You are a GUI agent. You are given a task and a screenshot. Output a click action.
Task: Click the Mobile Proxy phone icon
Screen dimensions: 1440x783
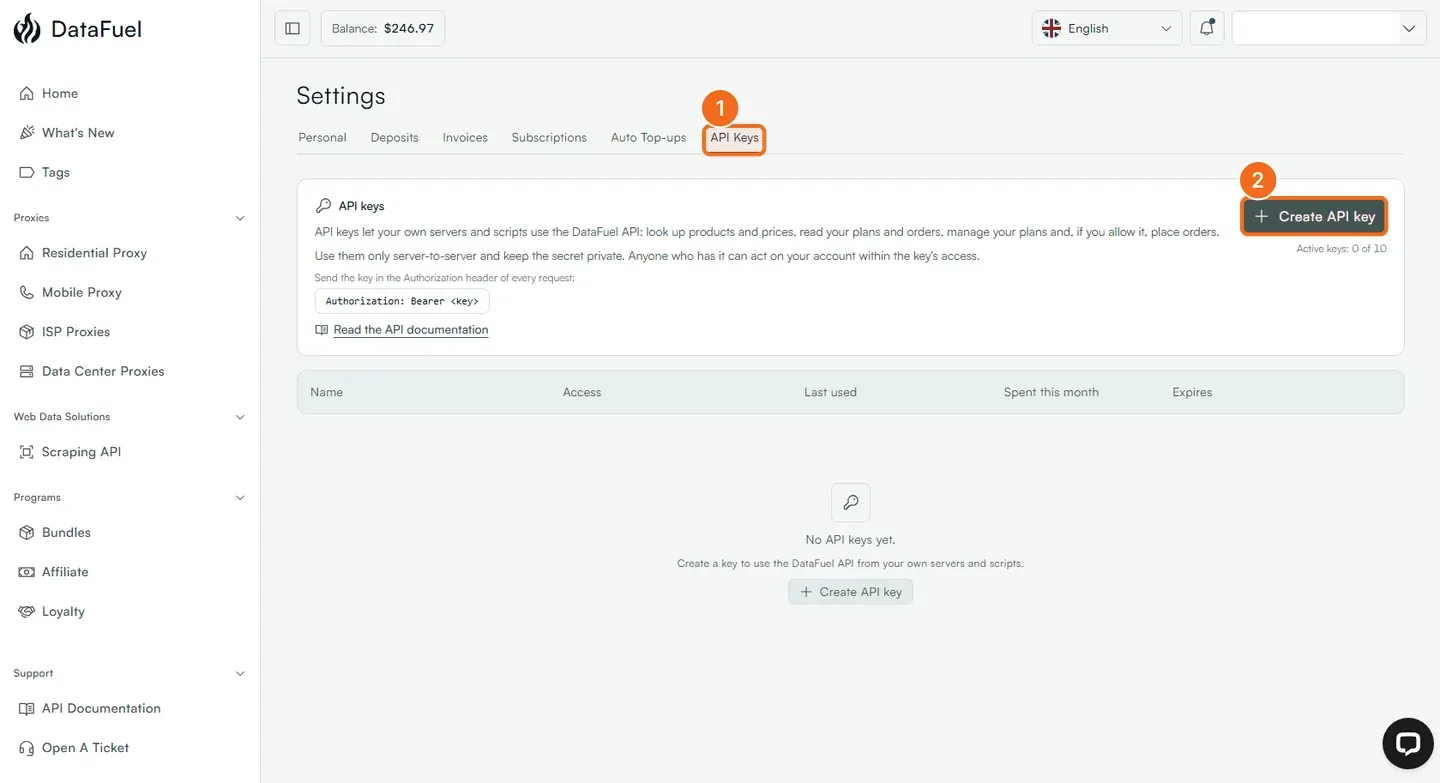[x=27, y=292]
